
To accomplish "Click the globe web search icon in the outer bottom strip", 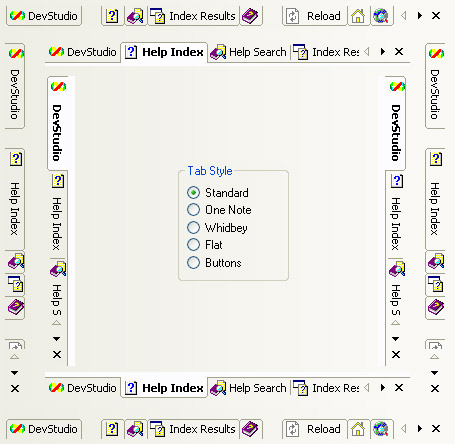I will [x=381, y=429].
